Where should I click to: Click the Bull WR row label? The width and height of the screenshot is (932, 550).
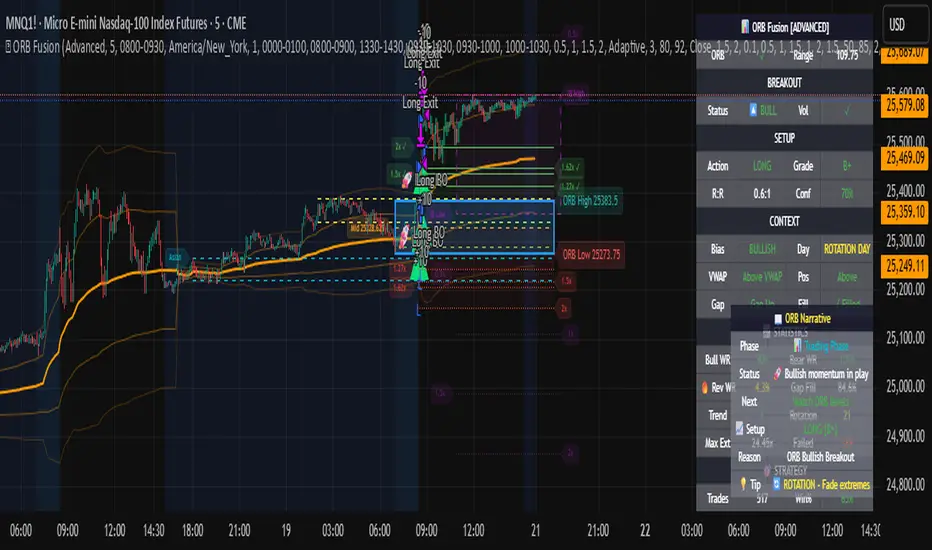[x=717, y=360]
